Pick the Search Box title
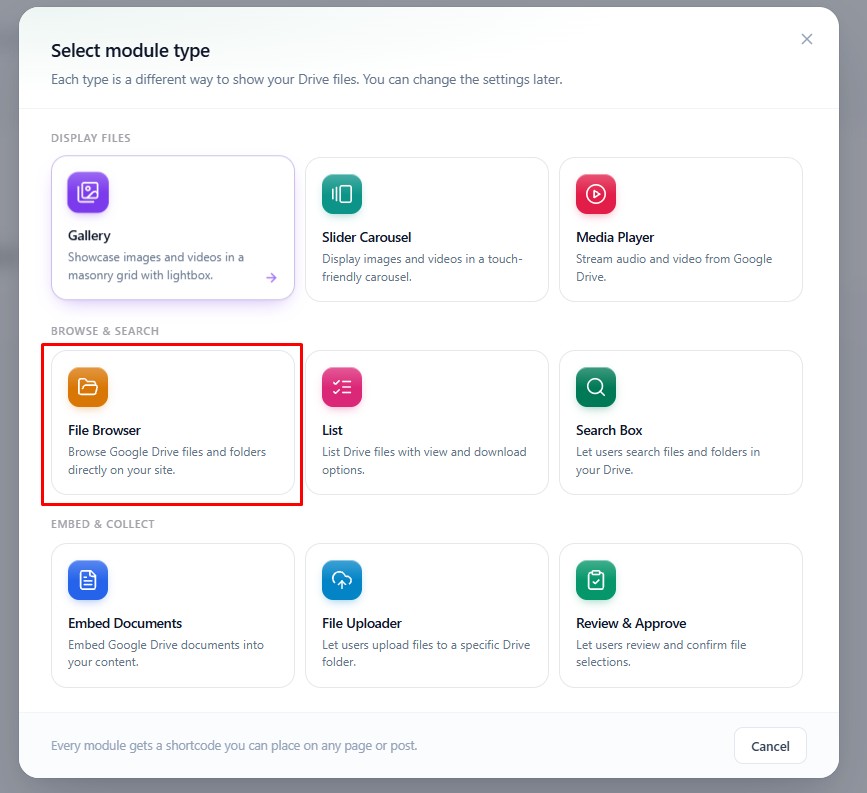The width and height of the screenshot is (867, 793). pos(609,430)
